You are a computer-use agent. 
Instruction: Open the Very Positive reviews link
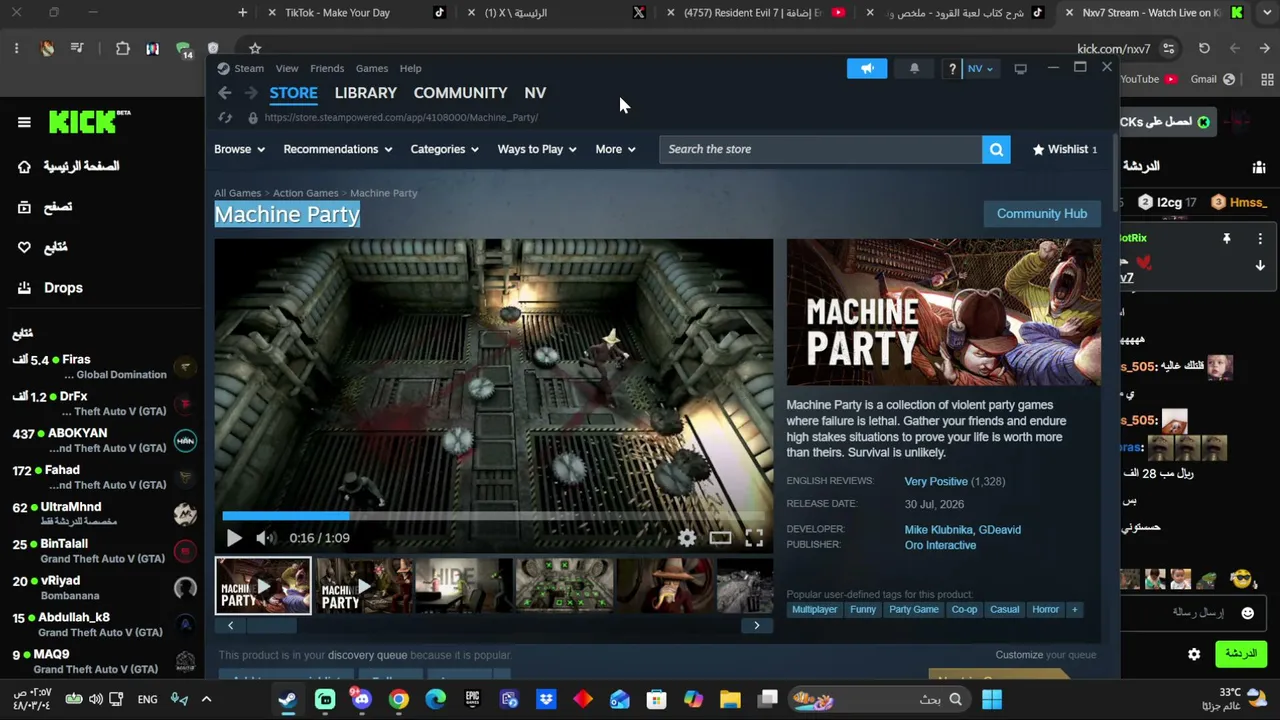[x=936, y=482]
